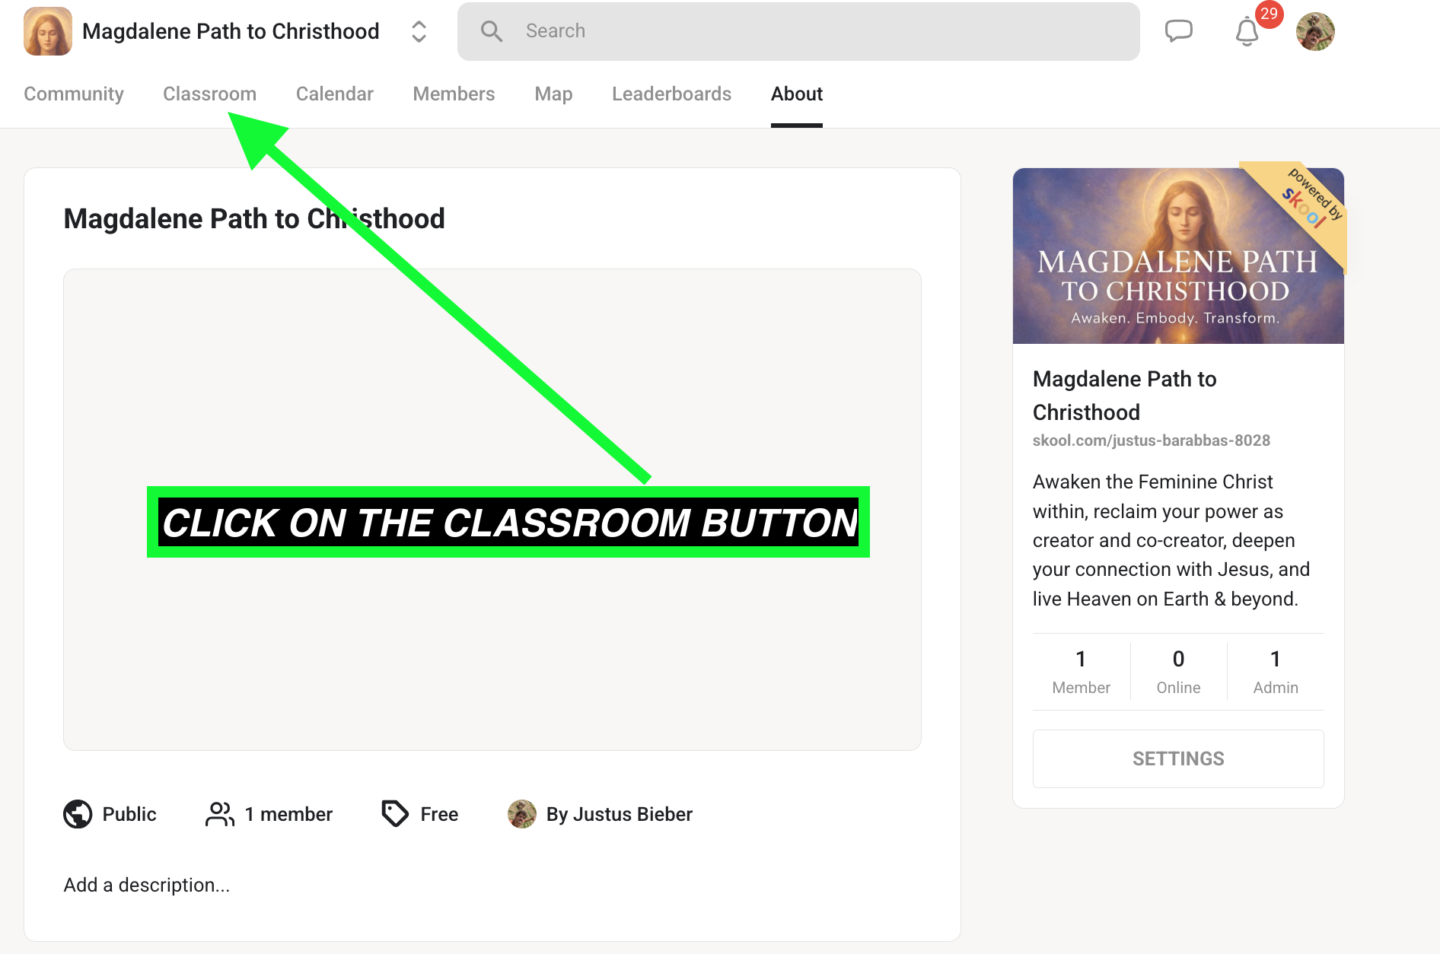The height and width of the screenshot is (954, 1440).
Task: Click 'Add a description...' field
Action: [147, 885]
